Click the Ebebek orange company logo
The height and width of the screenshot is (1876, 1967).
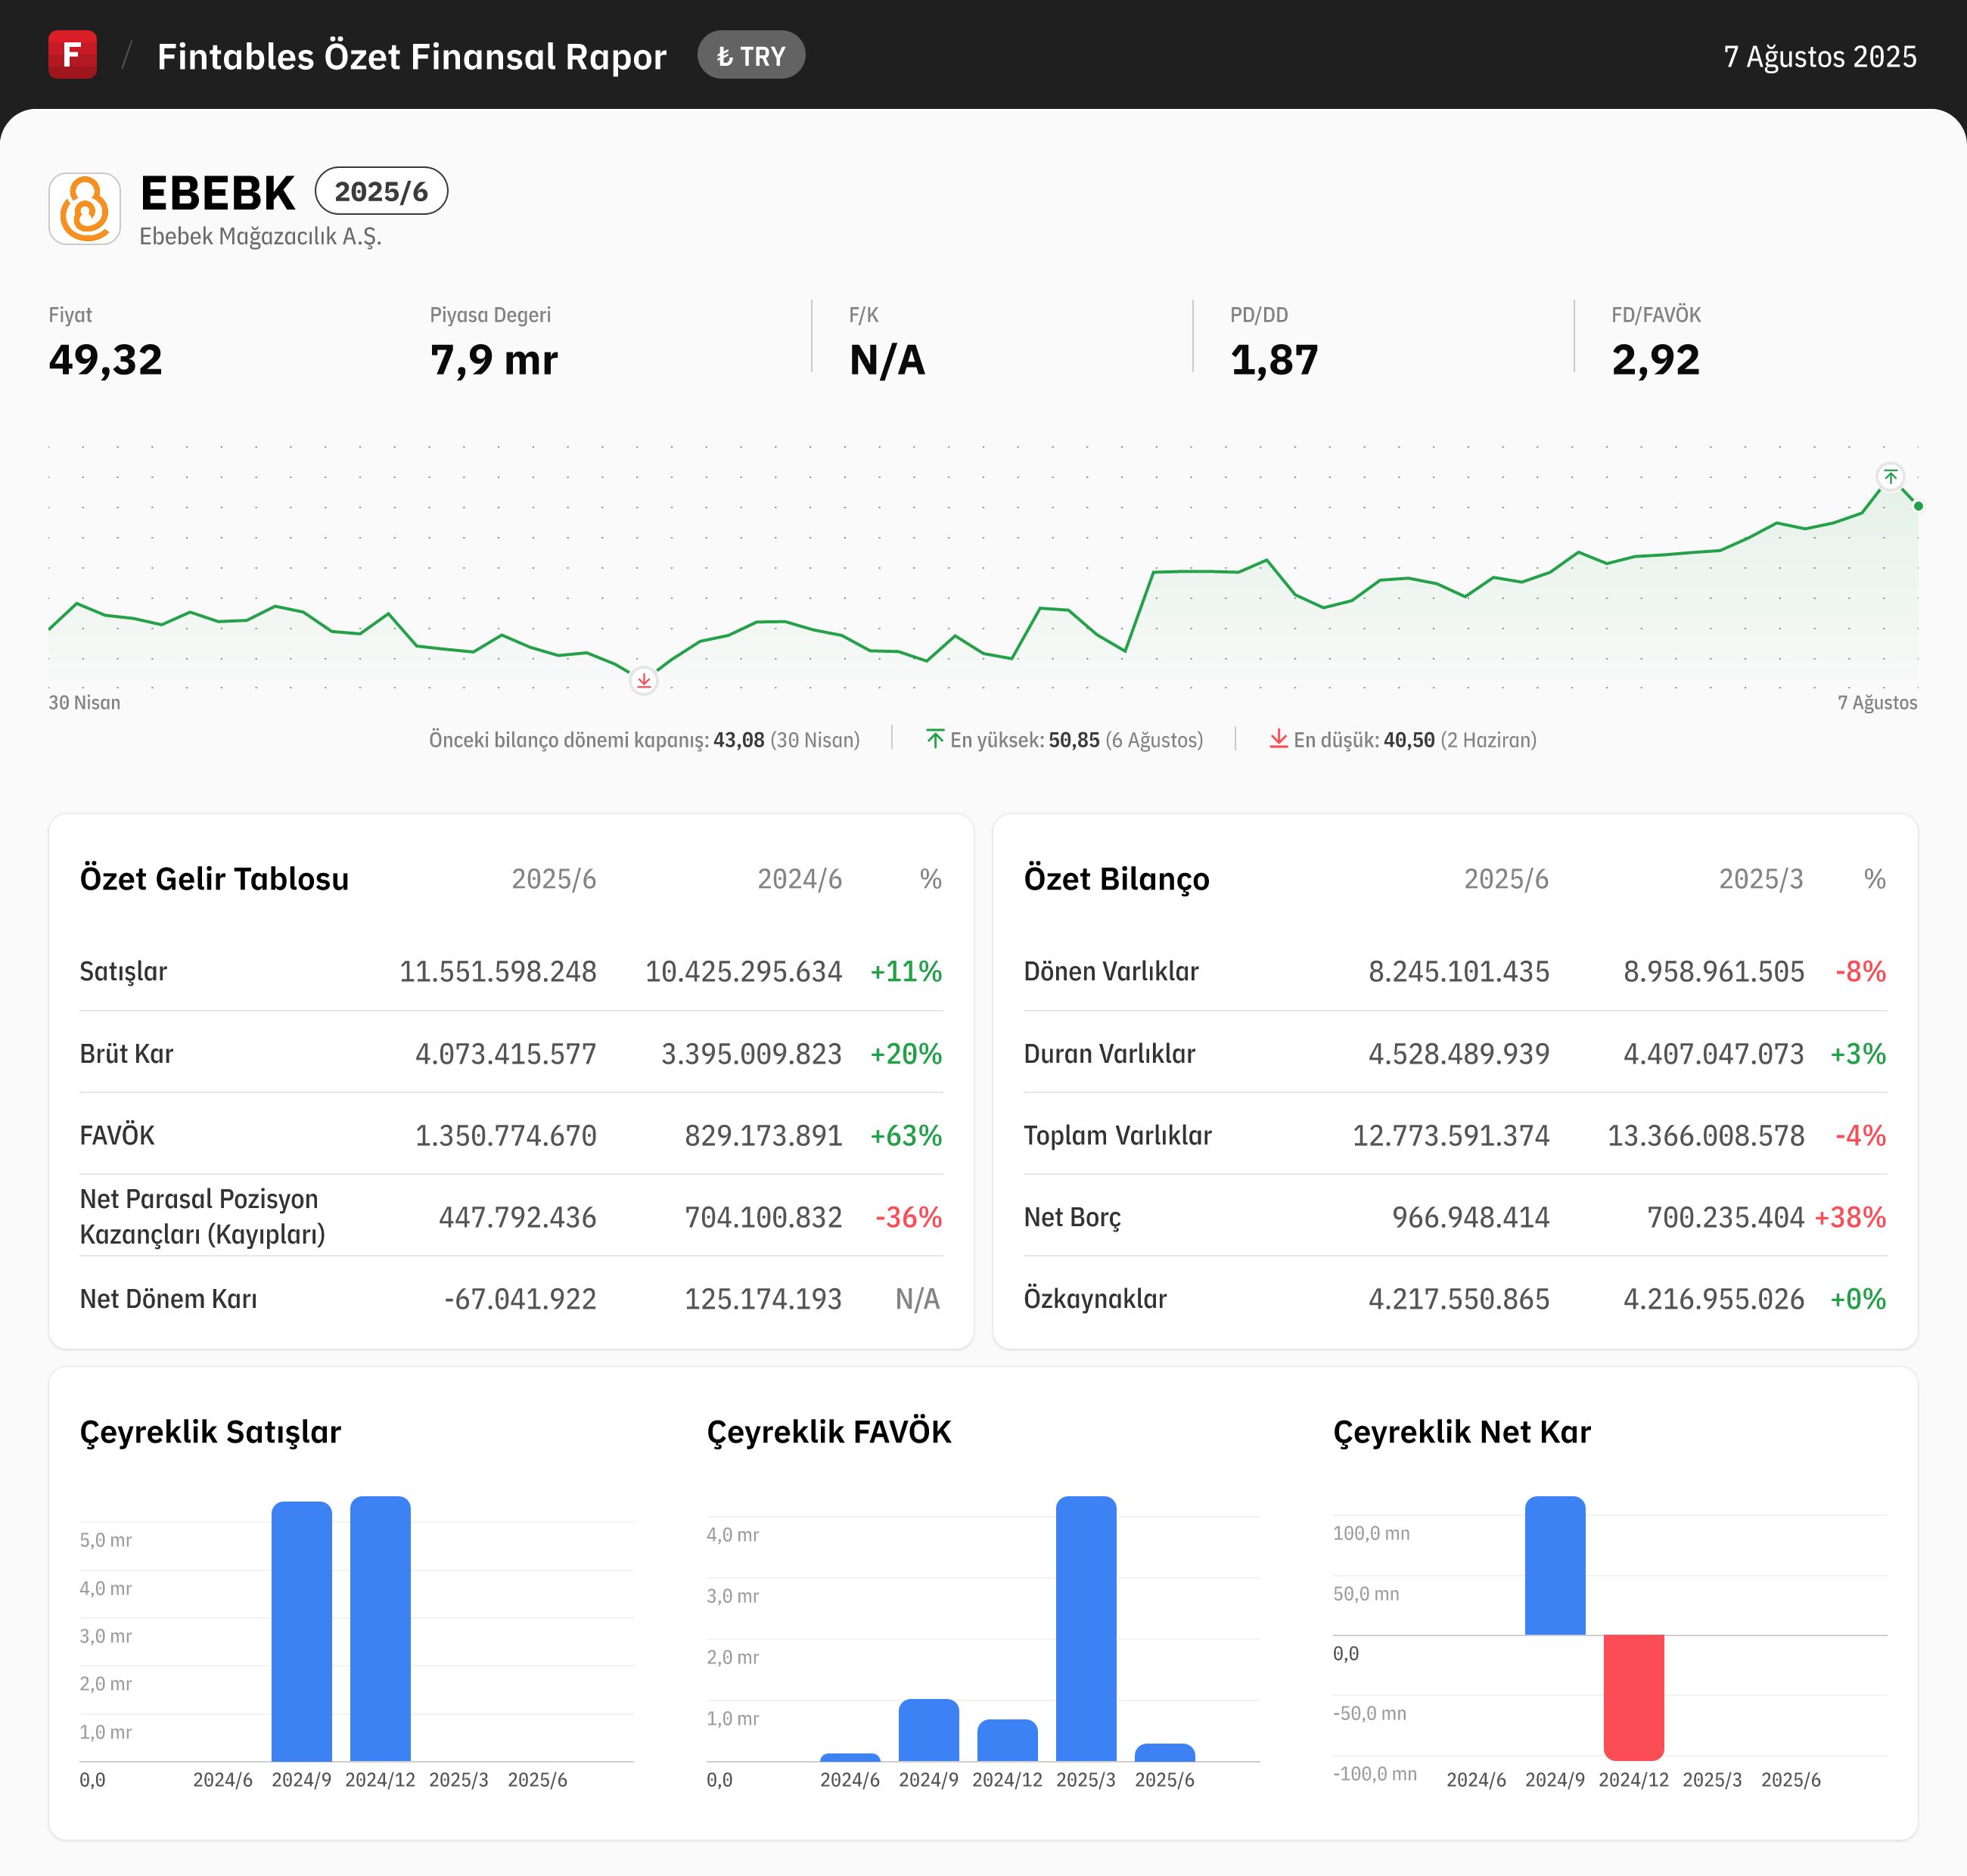point(85,209)
